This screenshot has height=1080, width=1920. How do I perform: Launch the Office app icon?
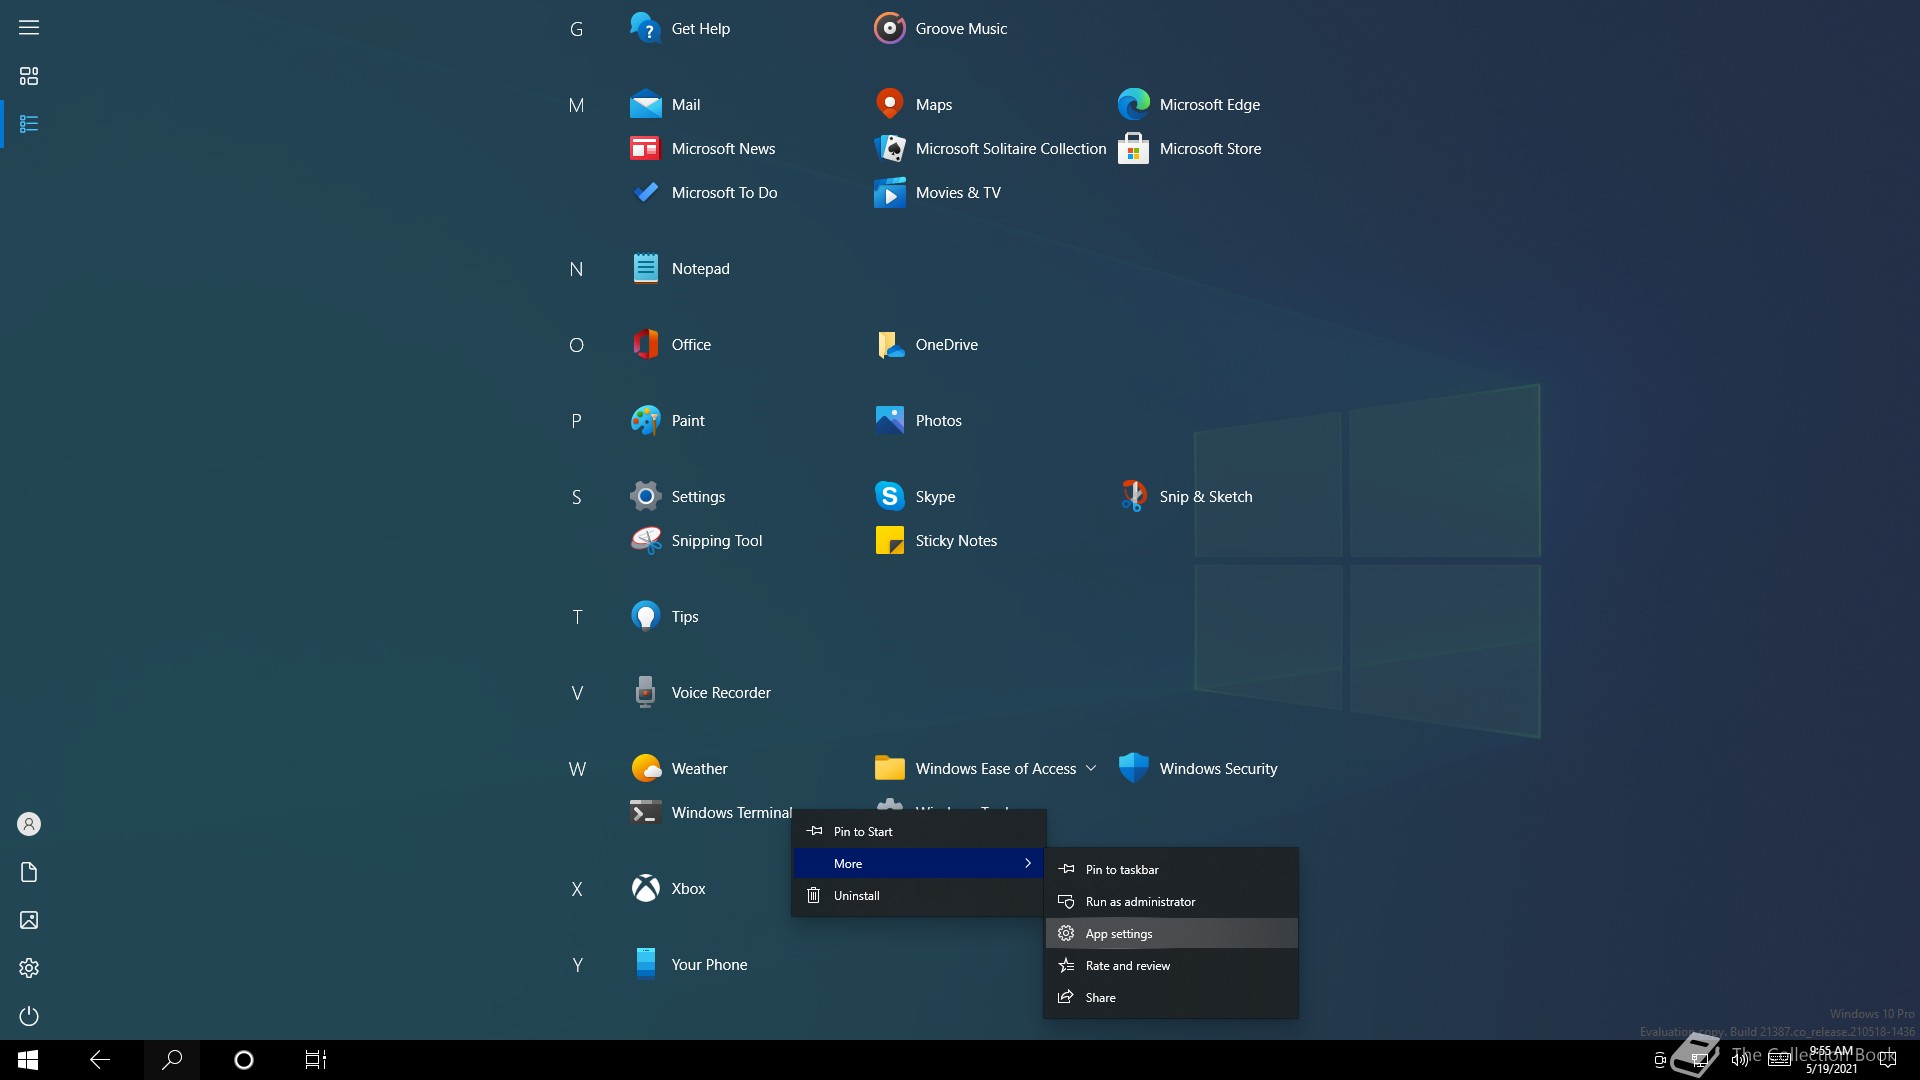pos(645,344)
